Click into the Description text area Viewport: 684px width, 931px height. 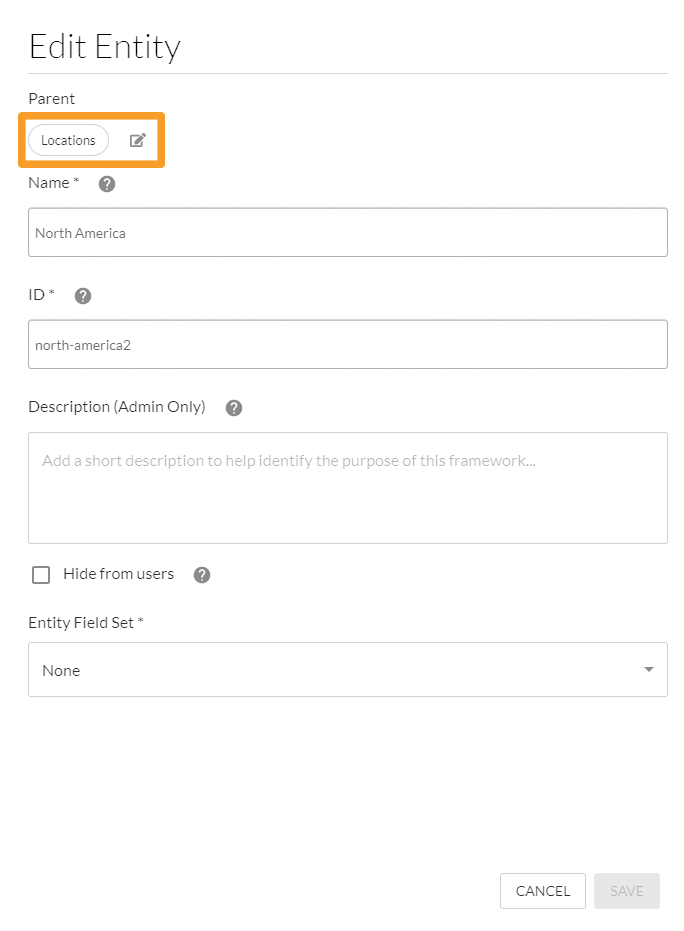(x=347, y=488)
